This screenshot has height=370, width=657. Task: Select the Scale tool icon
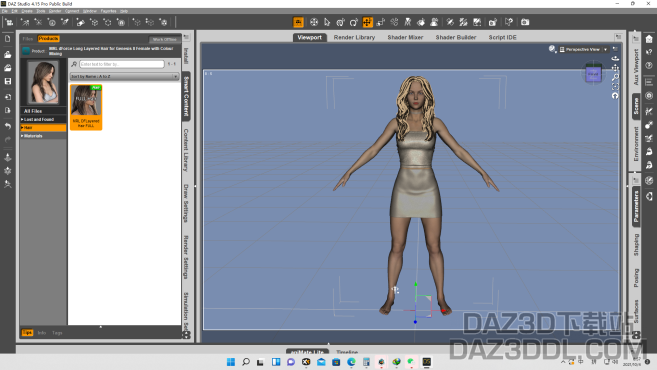coord(380,22)
